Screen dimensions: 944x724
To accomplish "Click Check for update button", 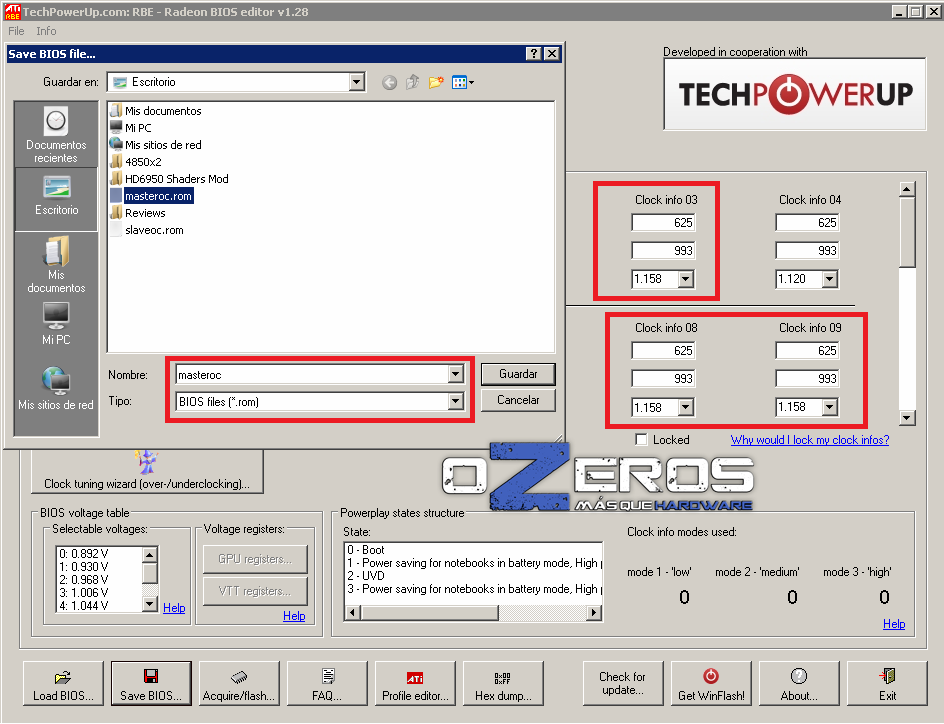I will coord(623,683).
